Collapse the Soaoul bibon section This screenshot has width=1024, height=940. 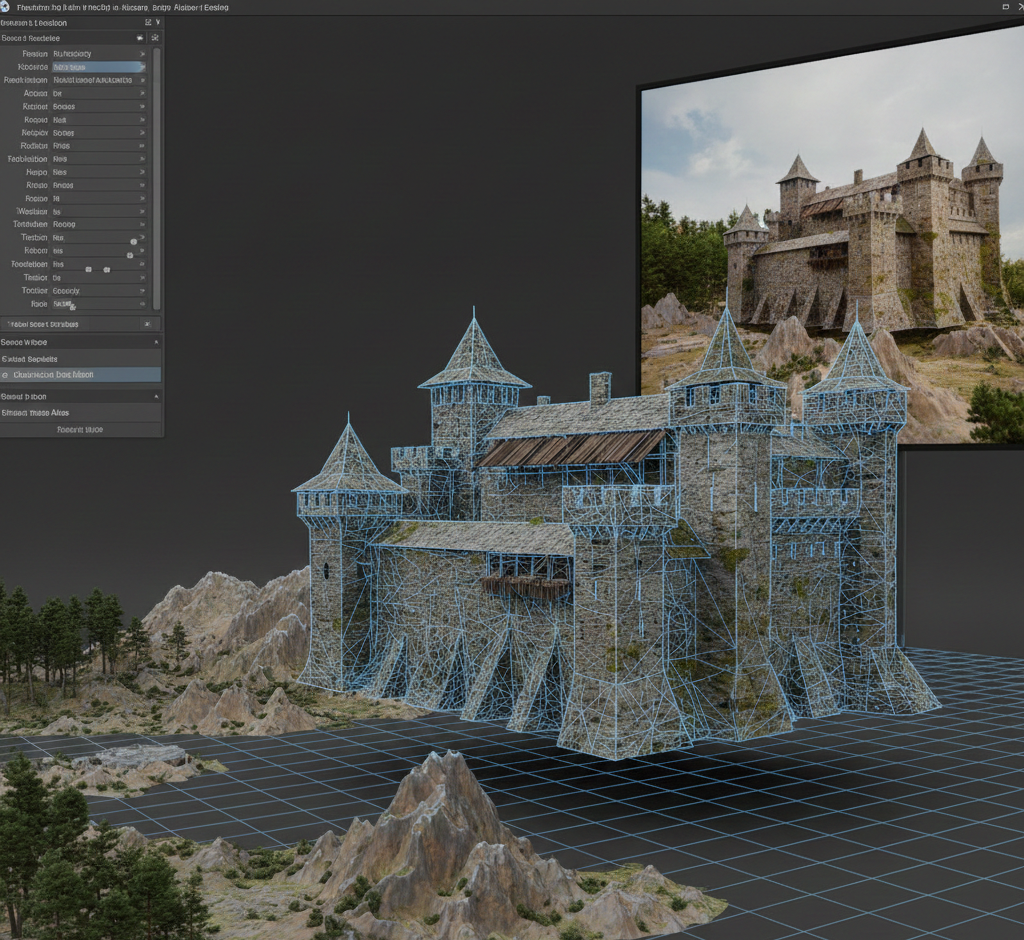coord(155,396)
